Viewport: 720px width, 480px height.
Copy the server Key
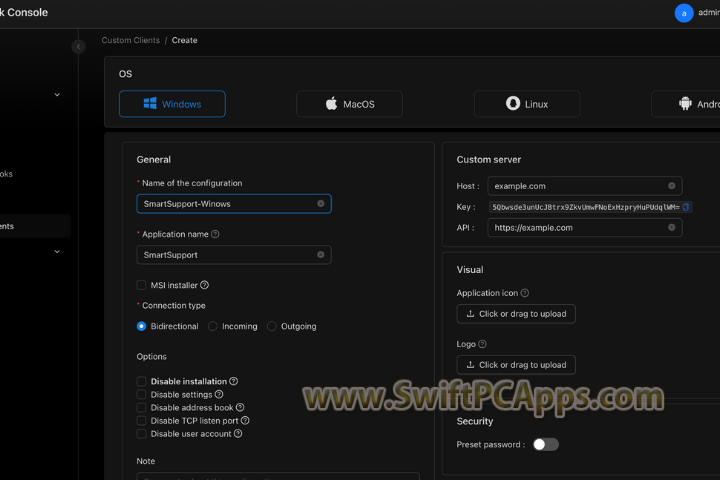[x=686, y=207]
